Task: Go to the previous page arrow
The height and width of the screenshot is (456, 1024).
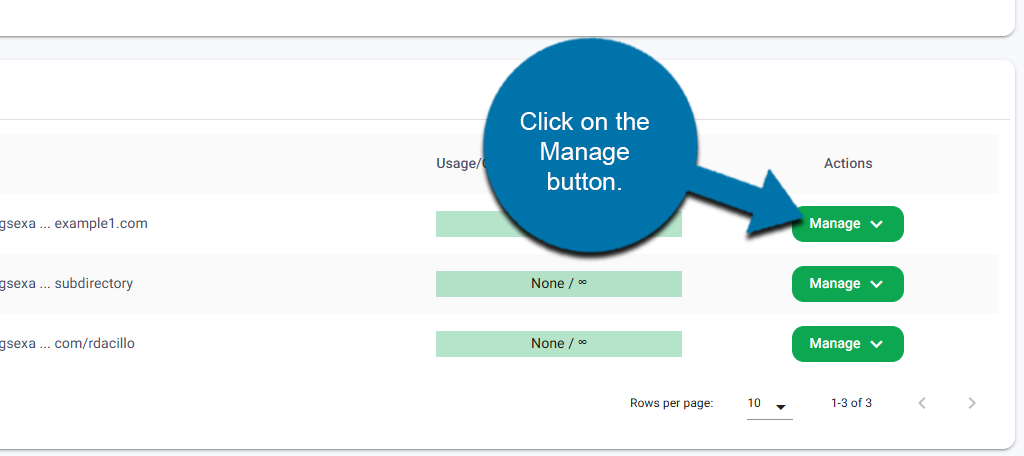Action: coord(922,403)
